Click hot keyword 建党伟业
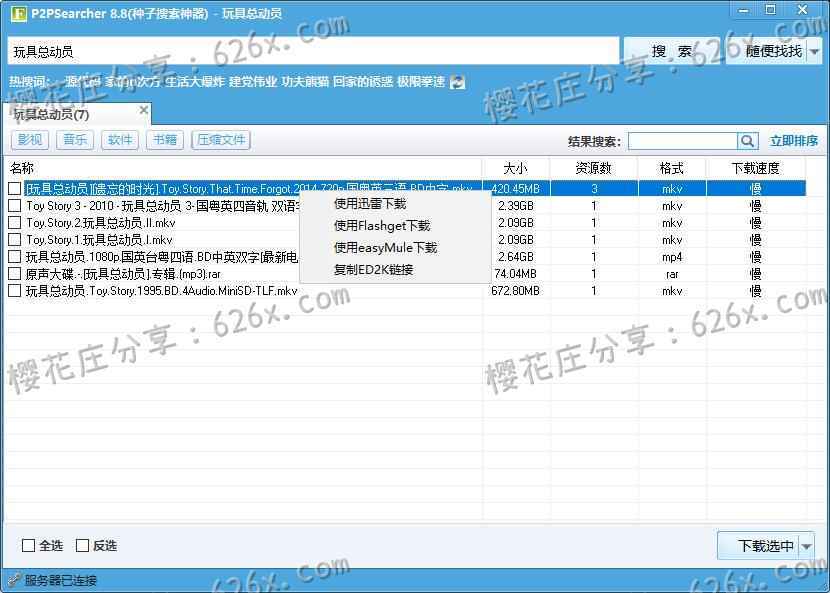This screenshot has width=830, height=593. pyautogui.click(x=253, y=82)
